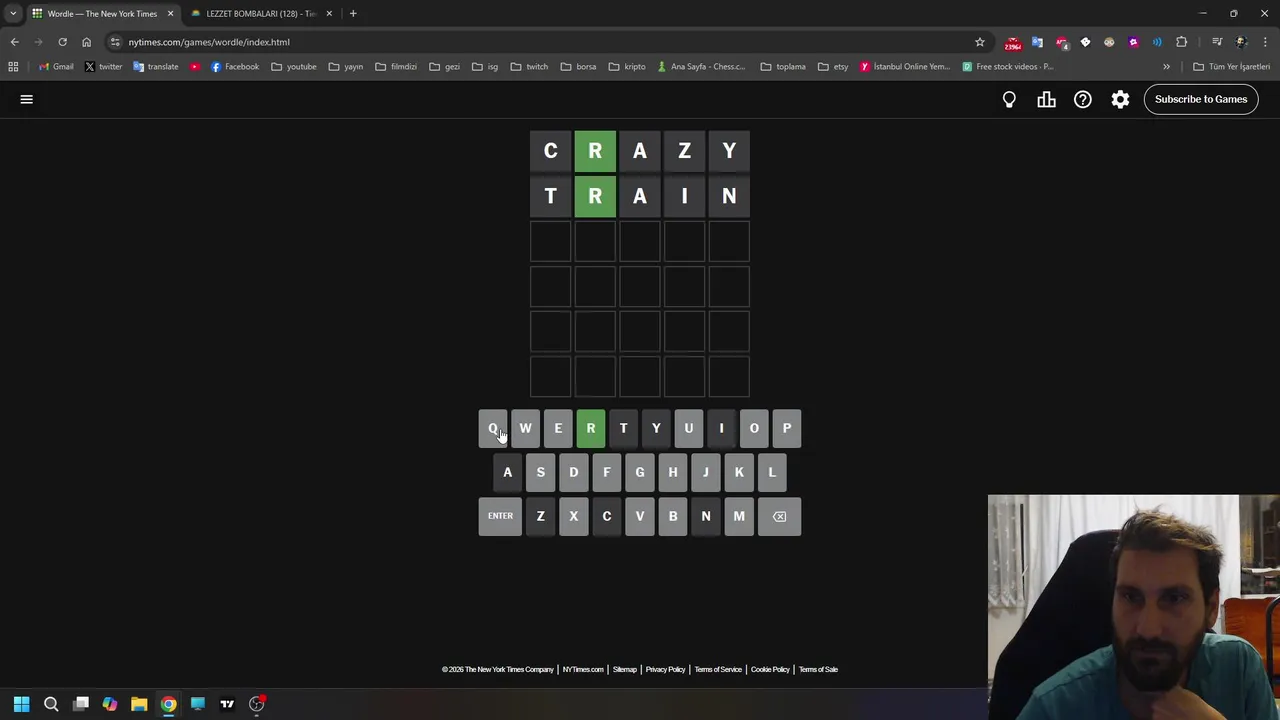Open the Ana Sayfa - Chess.com bookmark

pyautogui.click(x=702, y=67)
